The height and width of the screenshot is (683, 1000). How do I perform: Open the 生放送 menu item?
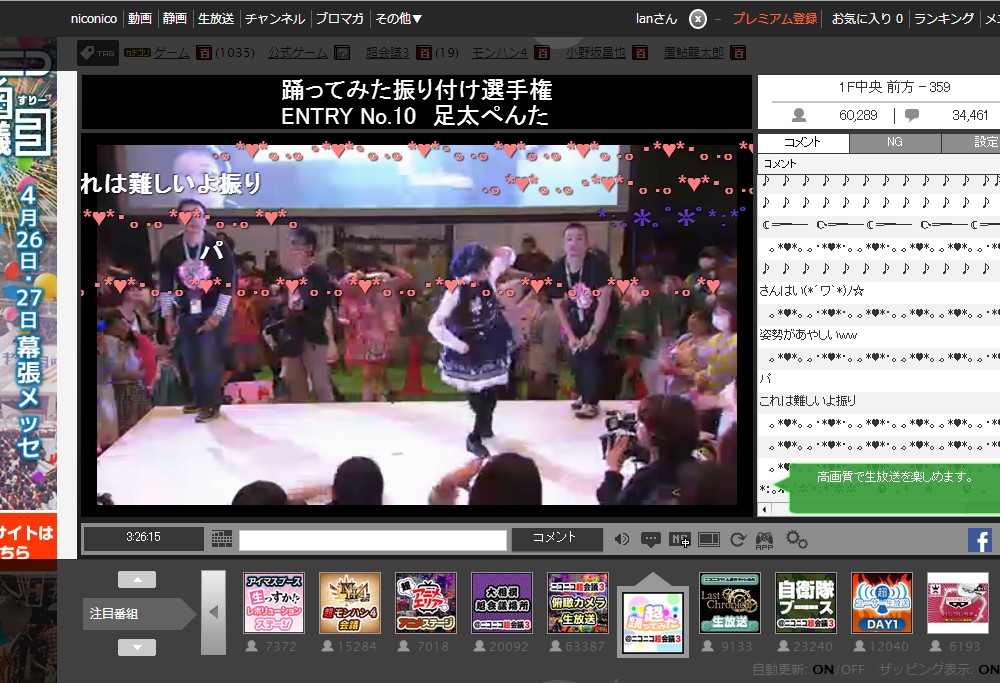pos(216,18)
